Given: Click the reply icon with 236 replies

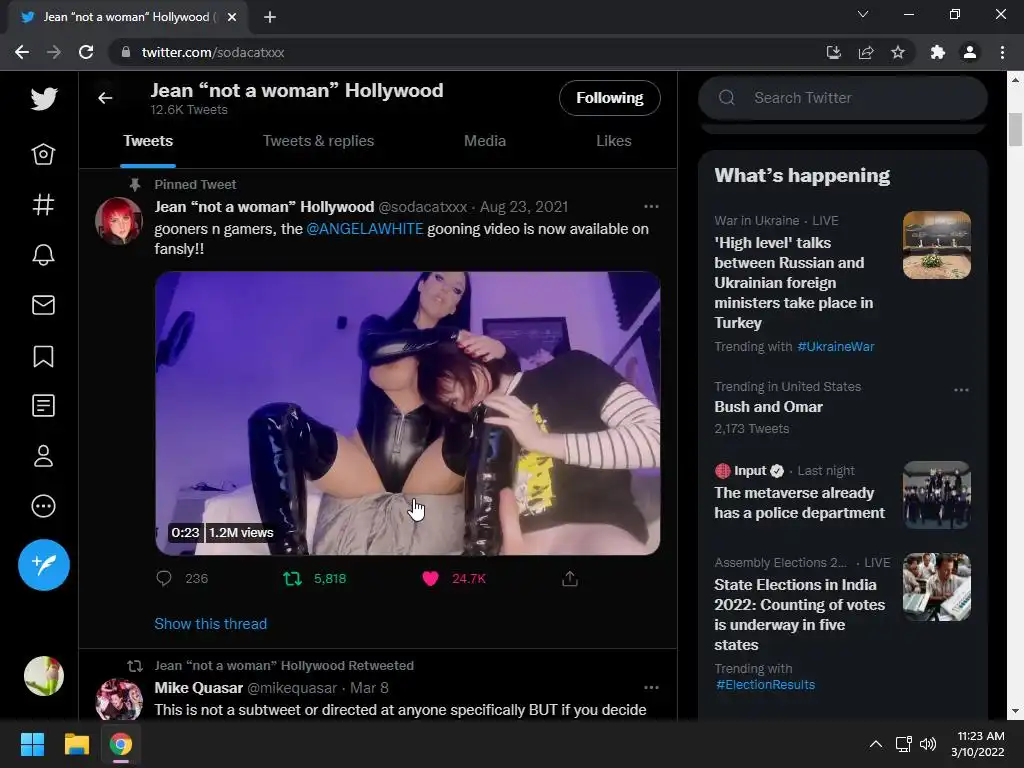Looking at the screenshot, I should coord(164,578).
